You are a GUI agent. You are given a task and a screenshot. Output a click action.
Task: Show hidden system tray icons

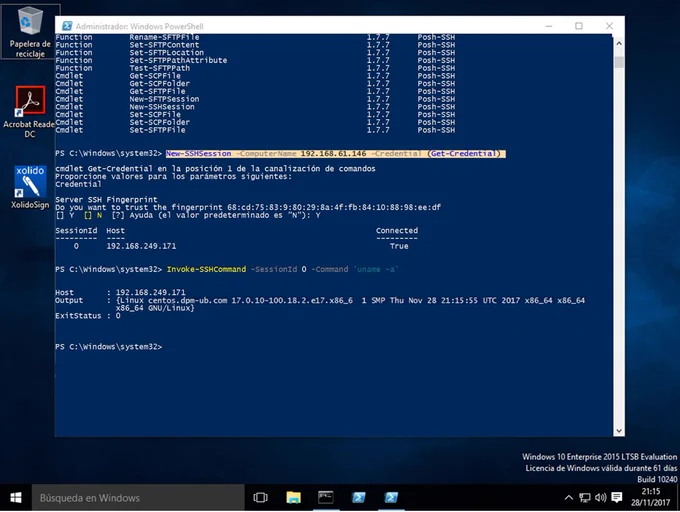point(569,498)
